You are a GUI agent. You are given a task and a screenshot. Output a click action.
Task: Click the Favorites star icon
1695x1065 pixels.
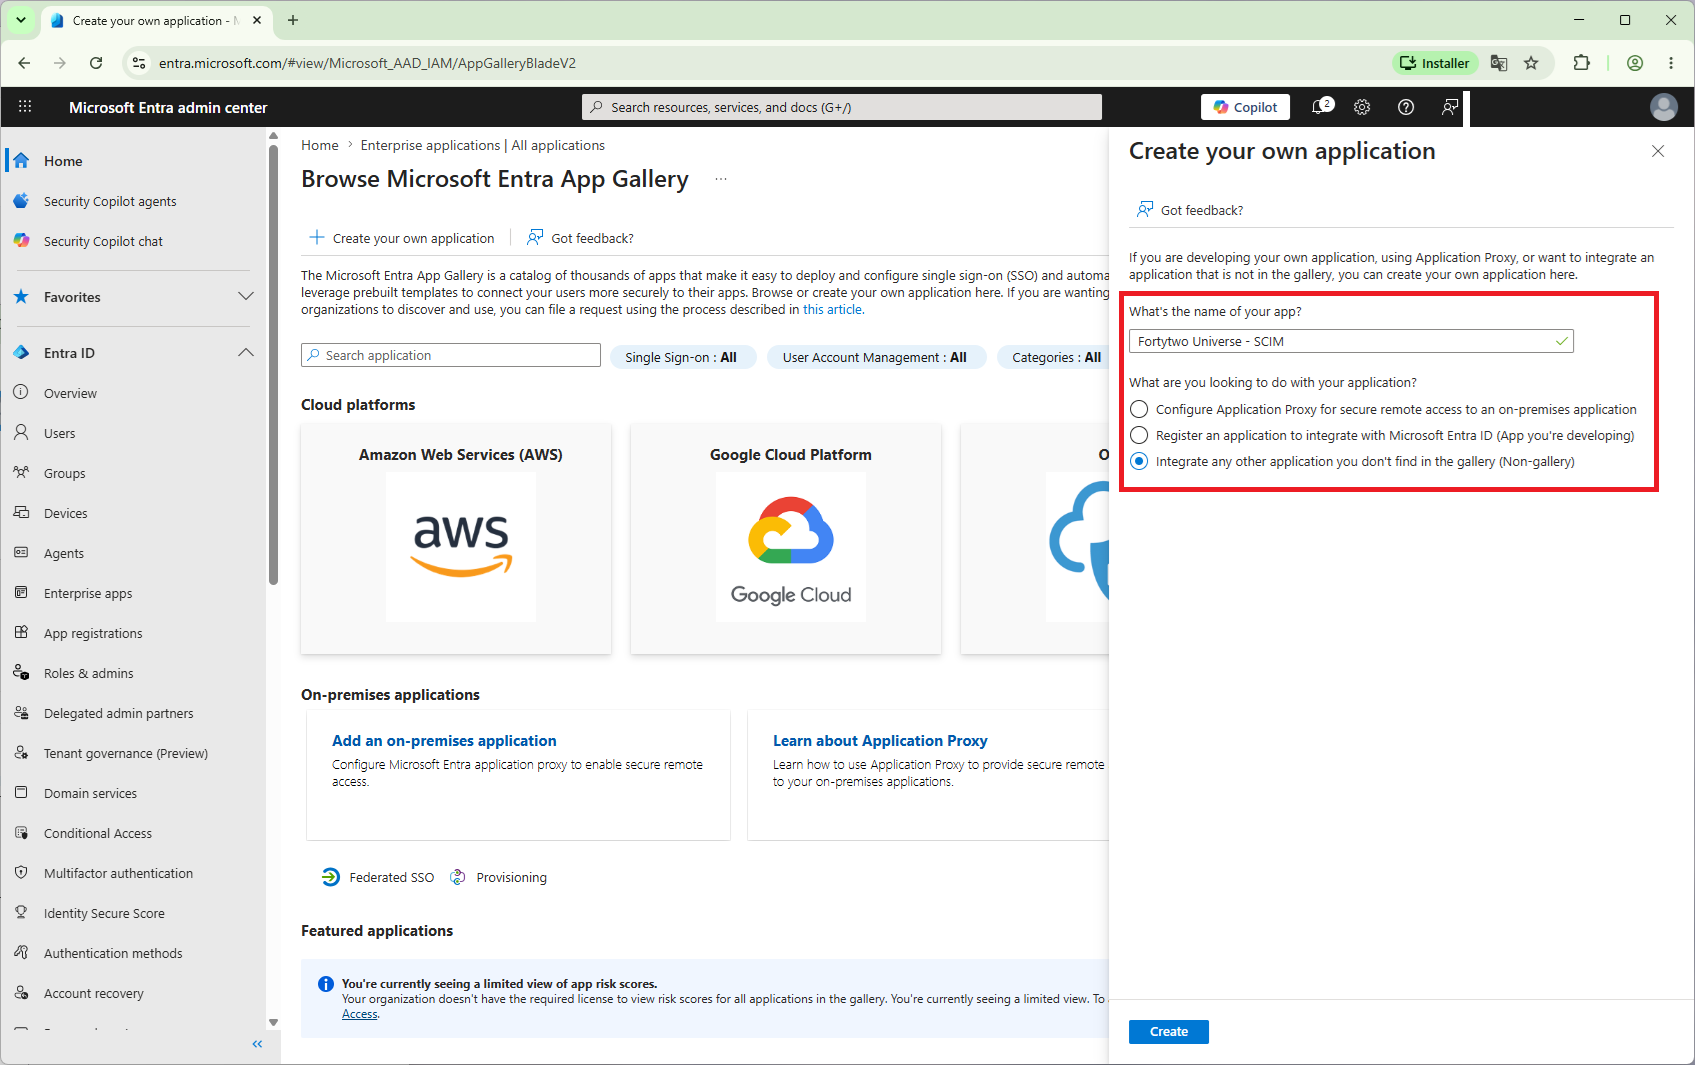pos(21,297)
